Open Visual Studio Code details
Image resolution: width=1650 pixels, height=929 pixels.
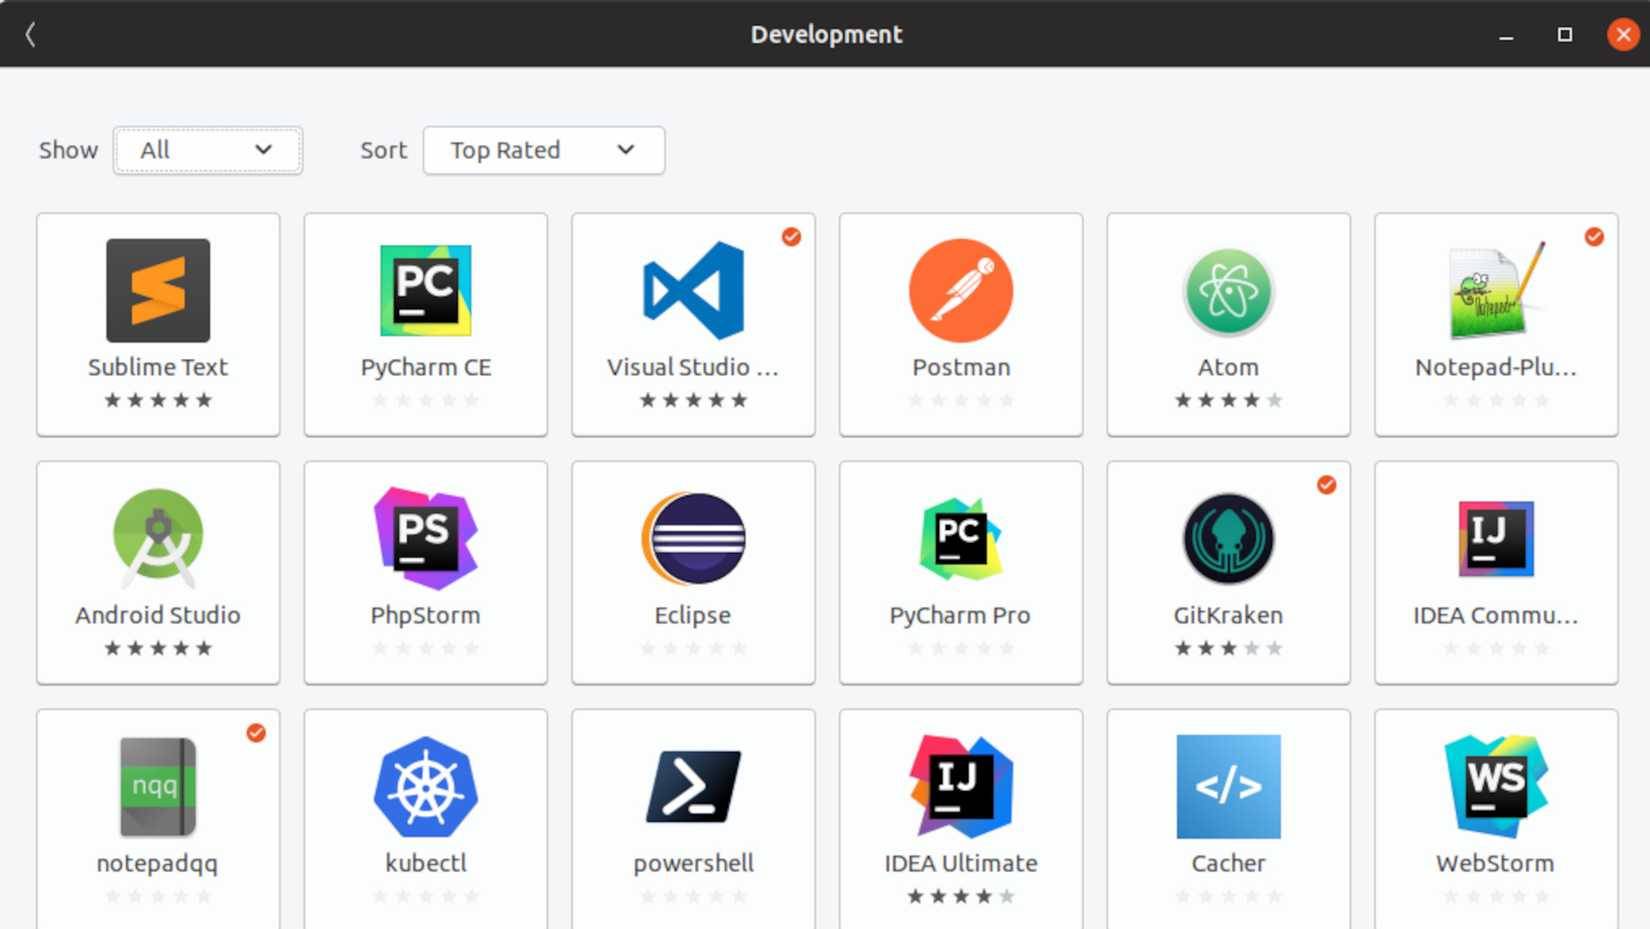point(693,292)
